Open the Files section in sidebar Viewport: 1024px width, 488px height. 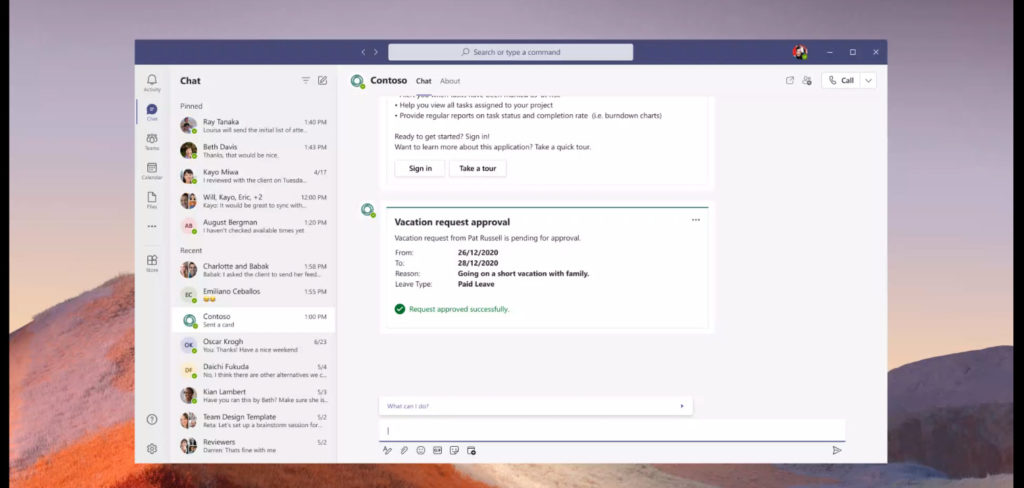coord(152,199)
